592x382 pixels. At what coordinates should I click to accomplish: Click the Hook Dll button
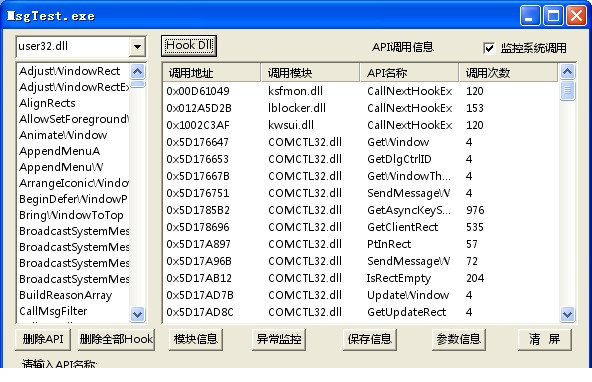click(x=189, y=46)
